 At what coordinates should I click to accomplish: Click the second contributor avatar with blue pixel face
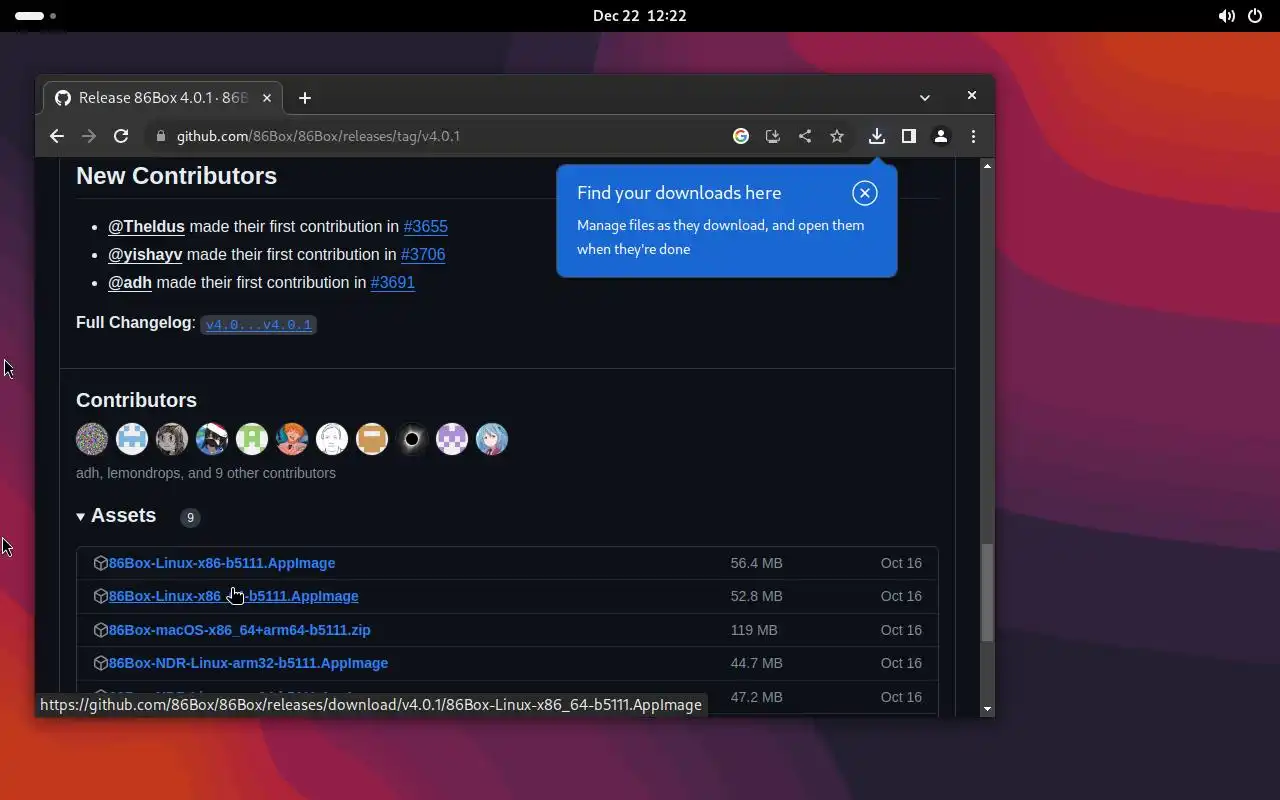132,439
